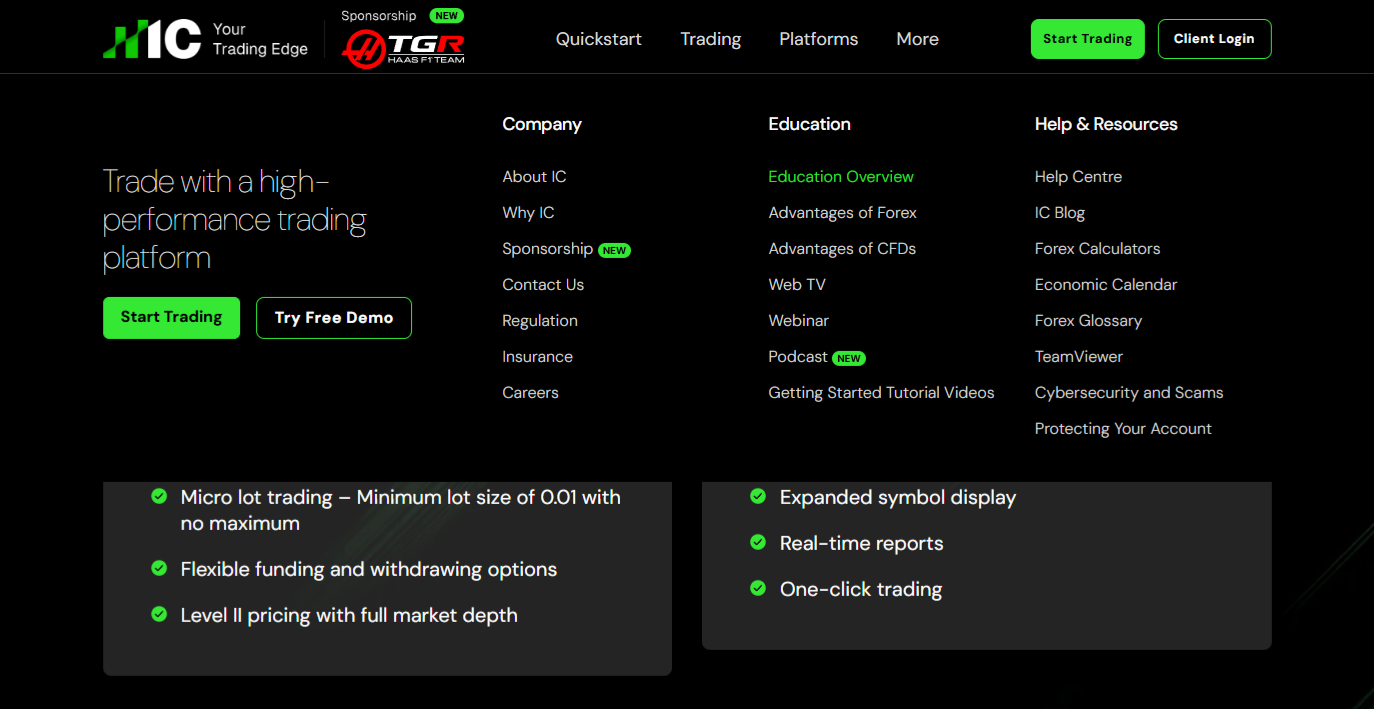Open the More menu
The height and width of the screenshot is (709, 1374).
[918, 39]
